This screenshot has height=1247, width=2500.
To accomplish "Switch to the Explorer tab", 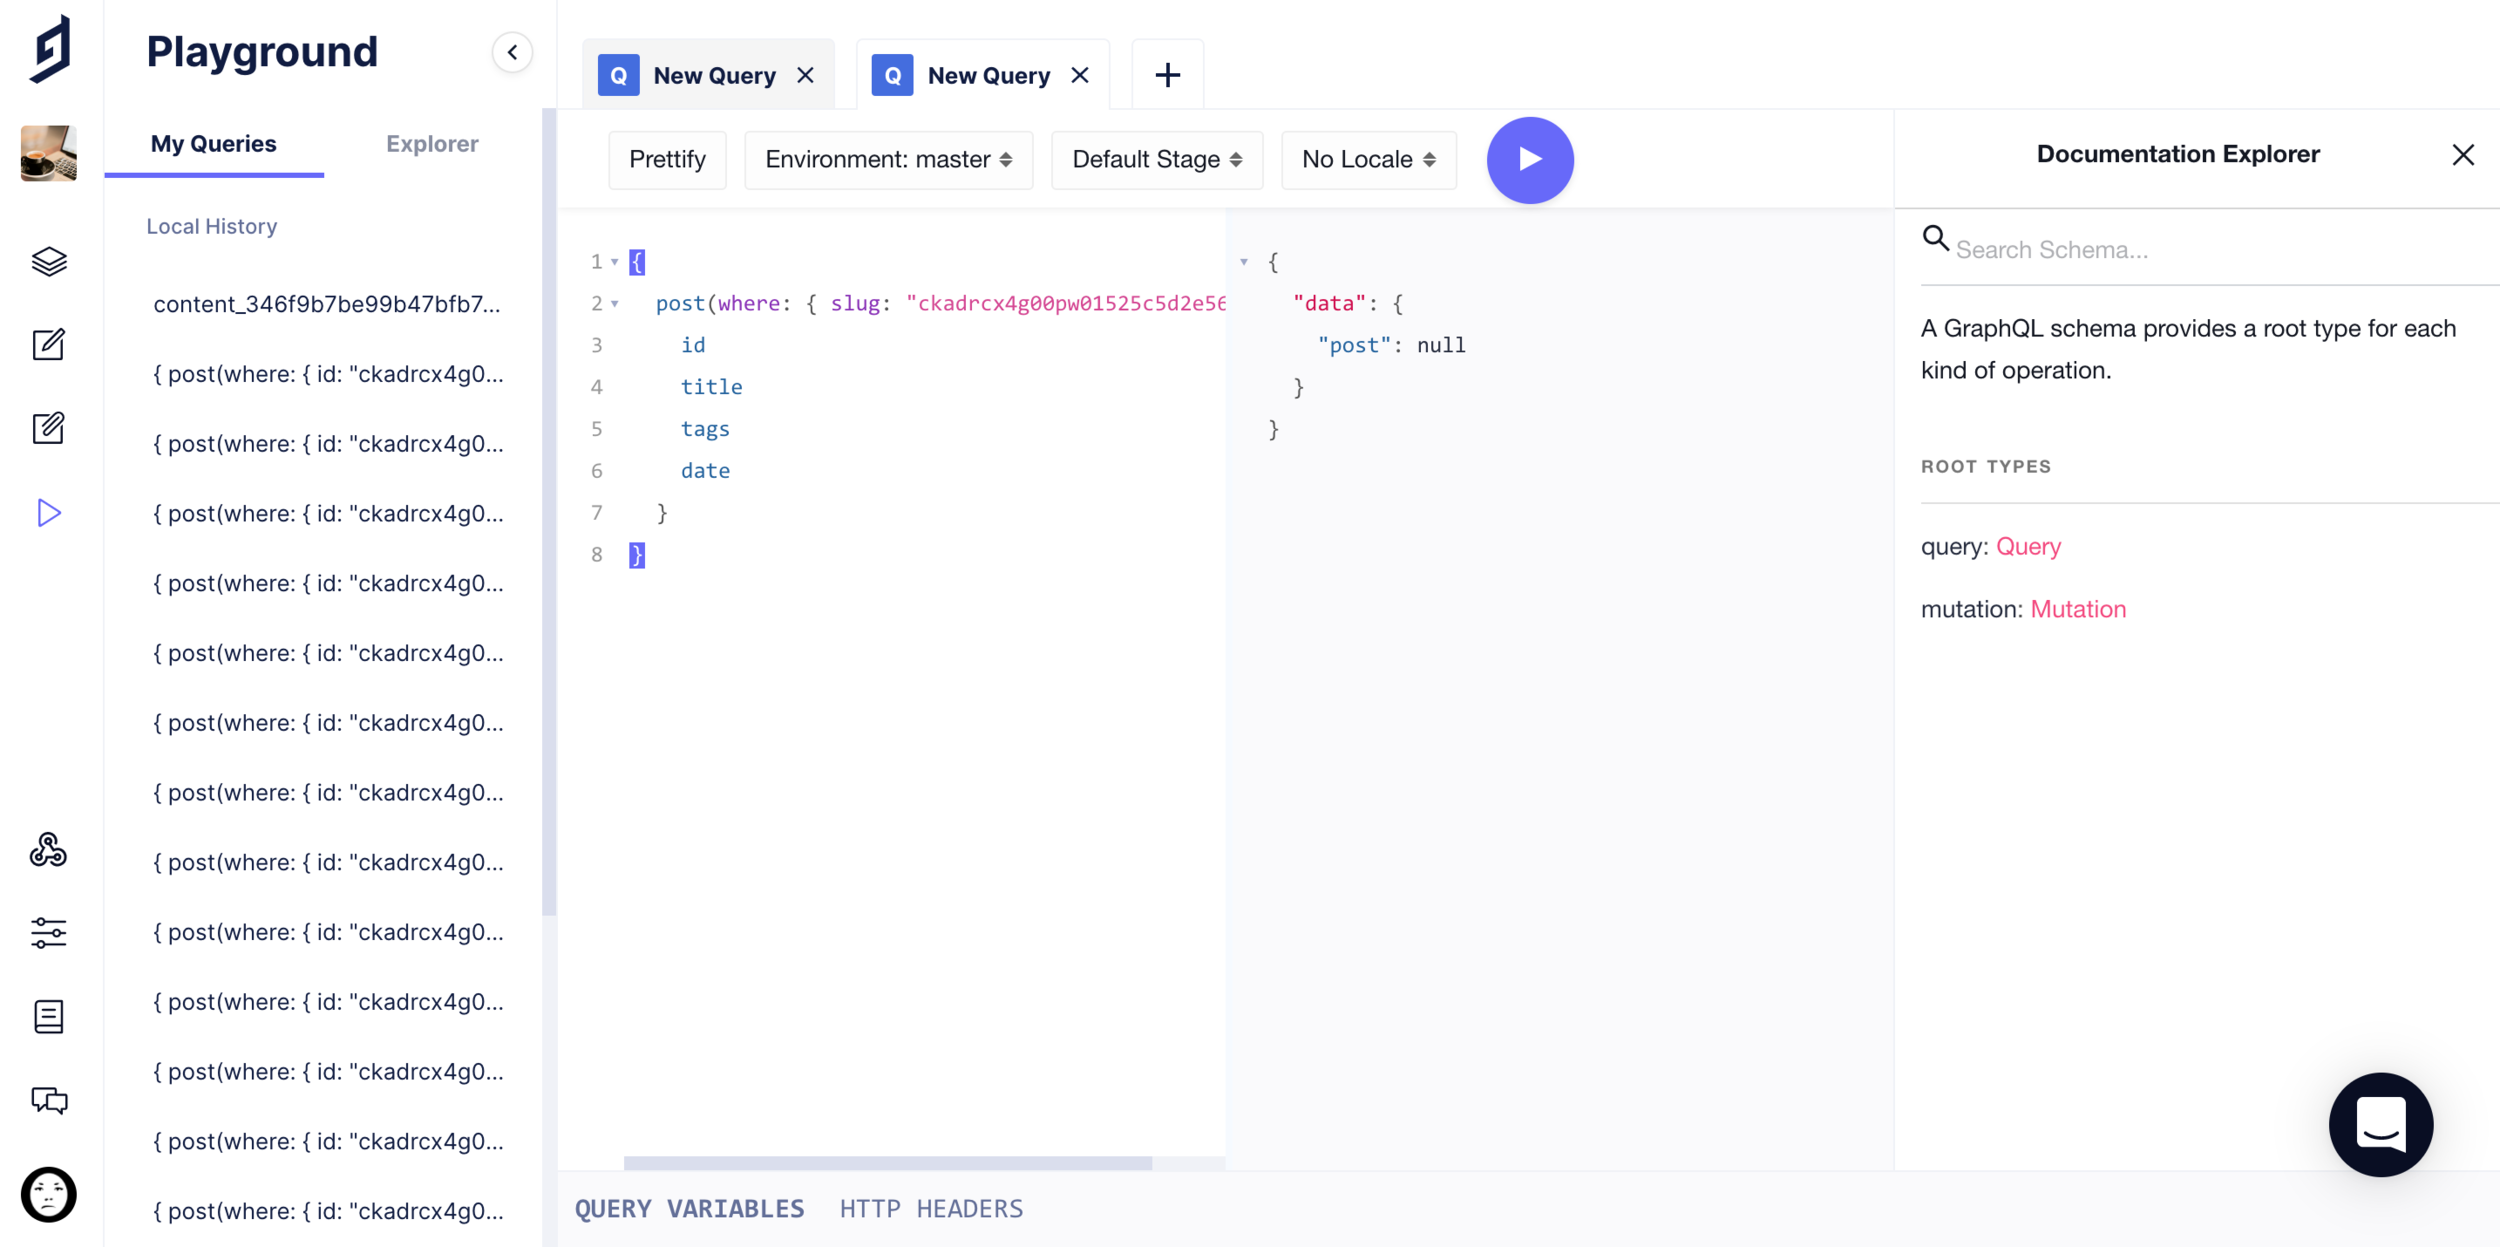I will click(x=432, y=144).
